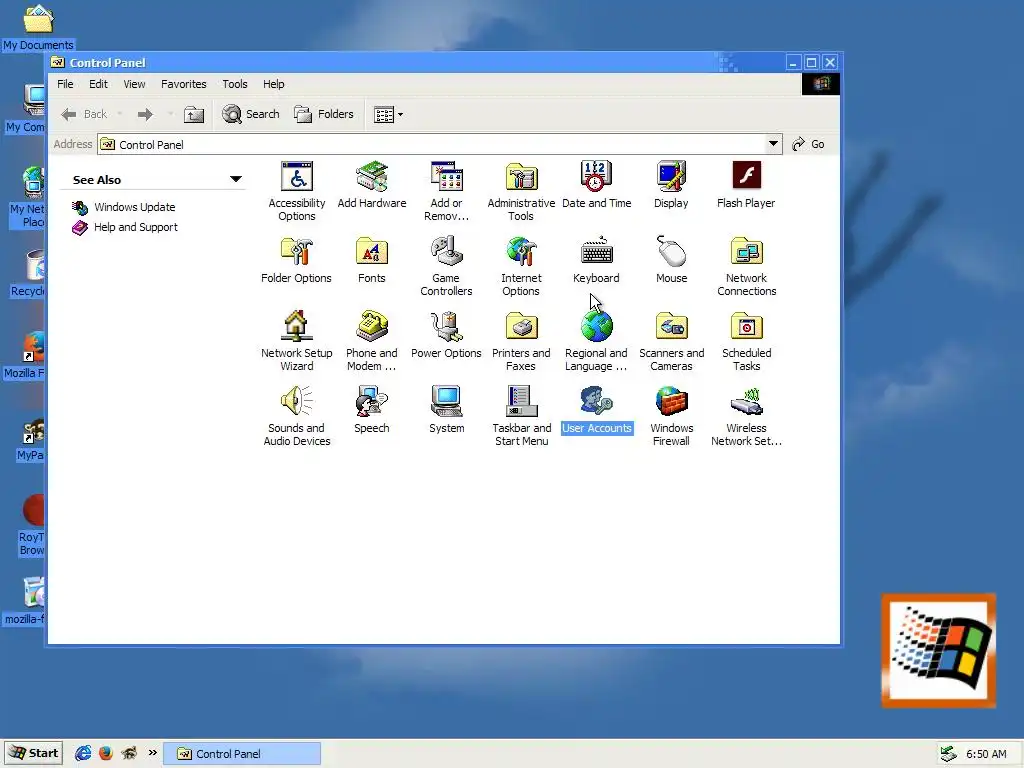The width and height of the screenshot is (1024, 768).
Task: Open the Favorites menu
Action: pyautogui.click(x=184, y=84)
